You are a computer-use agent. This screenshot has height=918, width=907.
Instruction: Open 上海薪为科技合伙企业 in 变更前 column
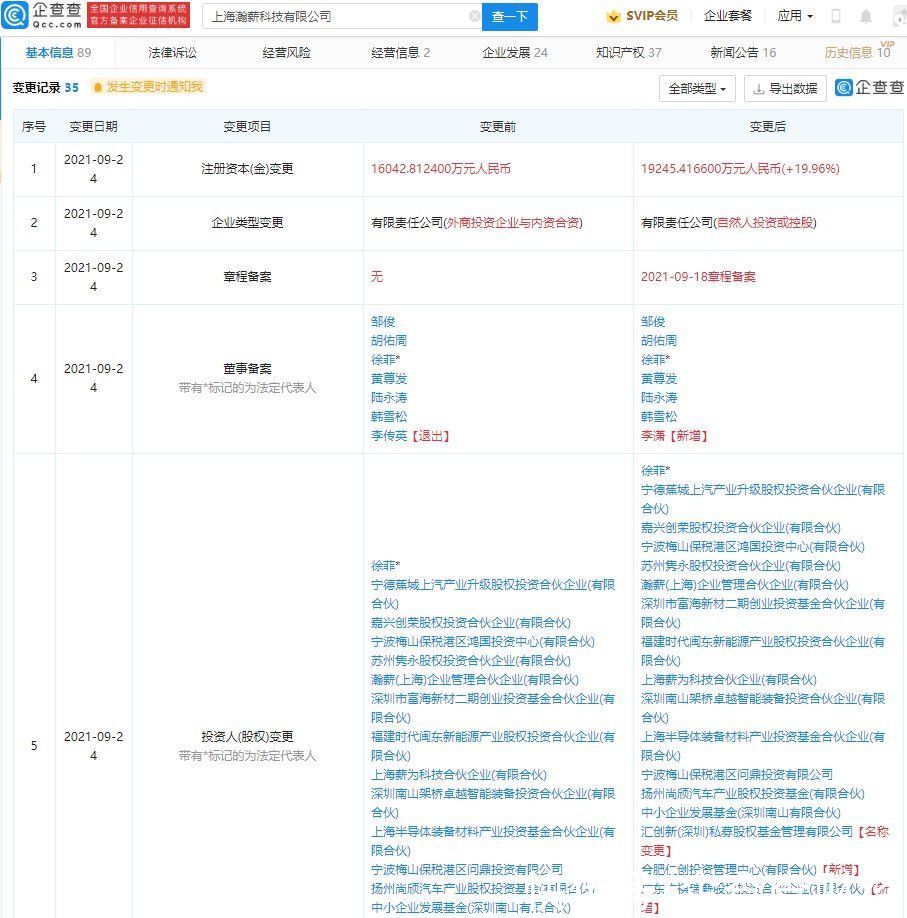click(459, 775)
